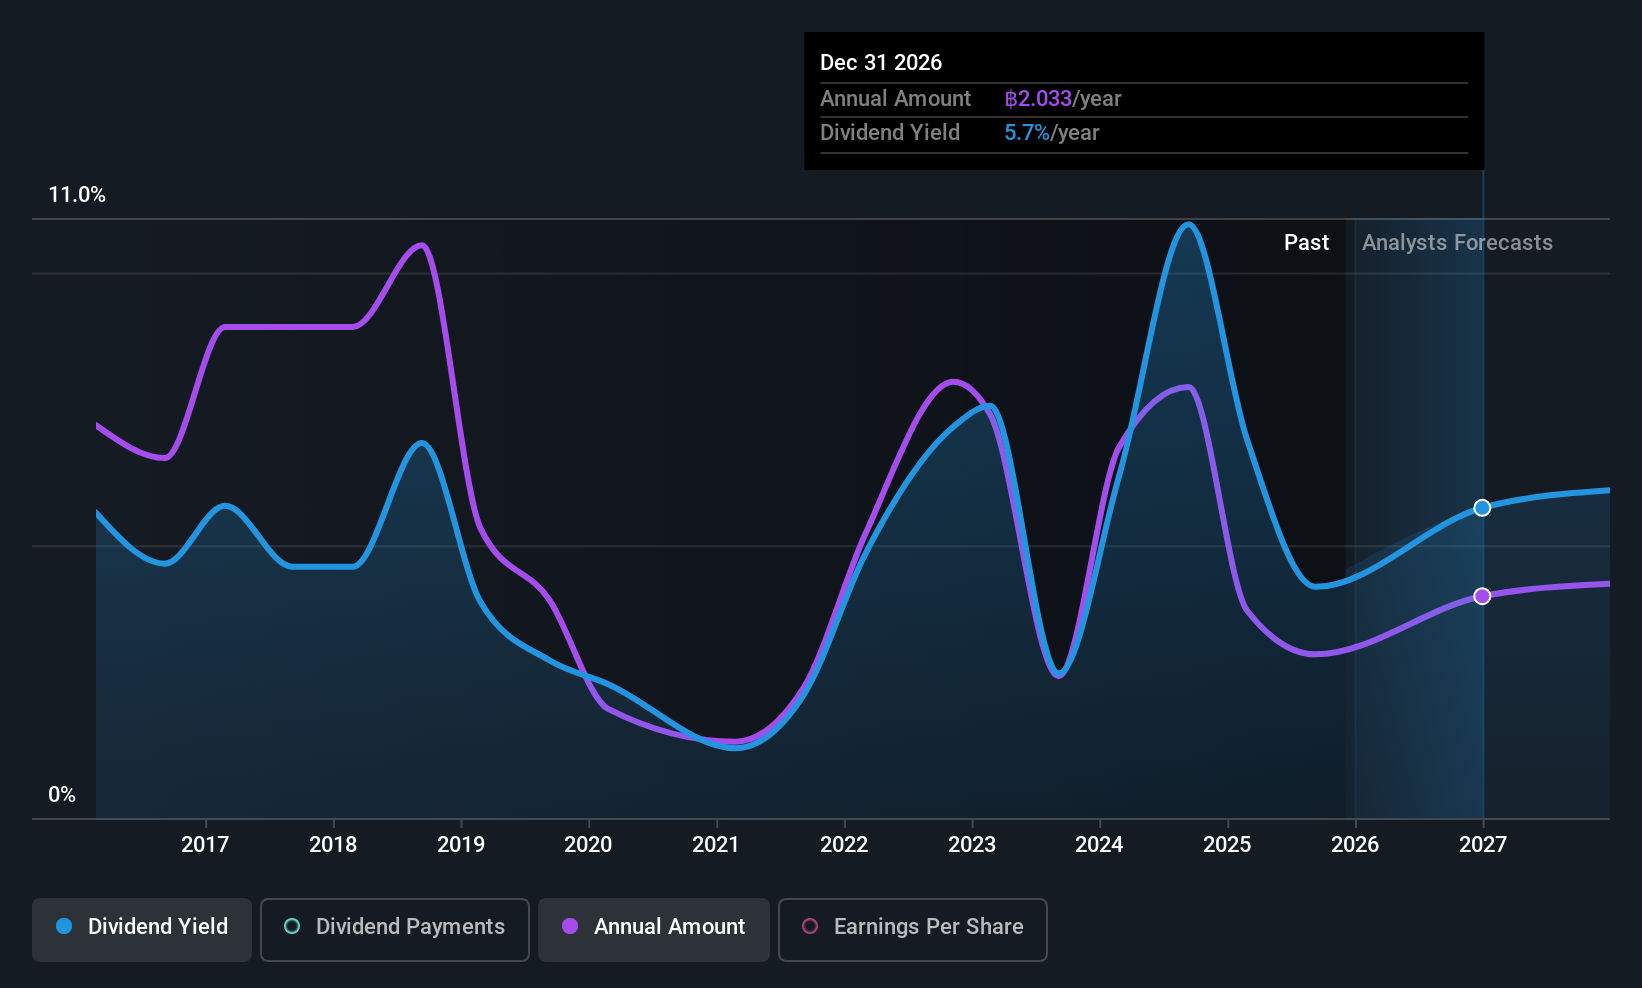Click the blue forecast marker on yield line
Image resolution: width=1642 pixels, height=988 pixels.
pos(1482,507)
